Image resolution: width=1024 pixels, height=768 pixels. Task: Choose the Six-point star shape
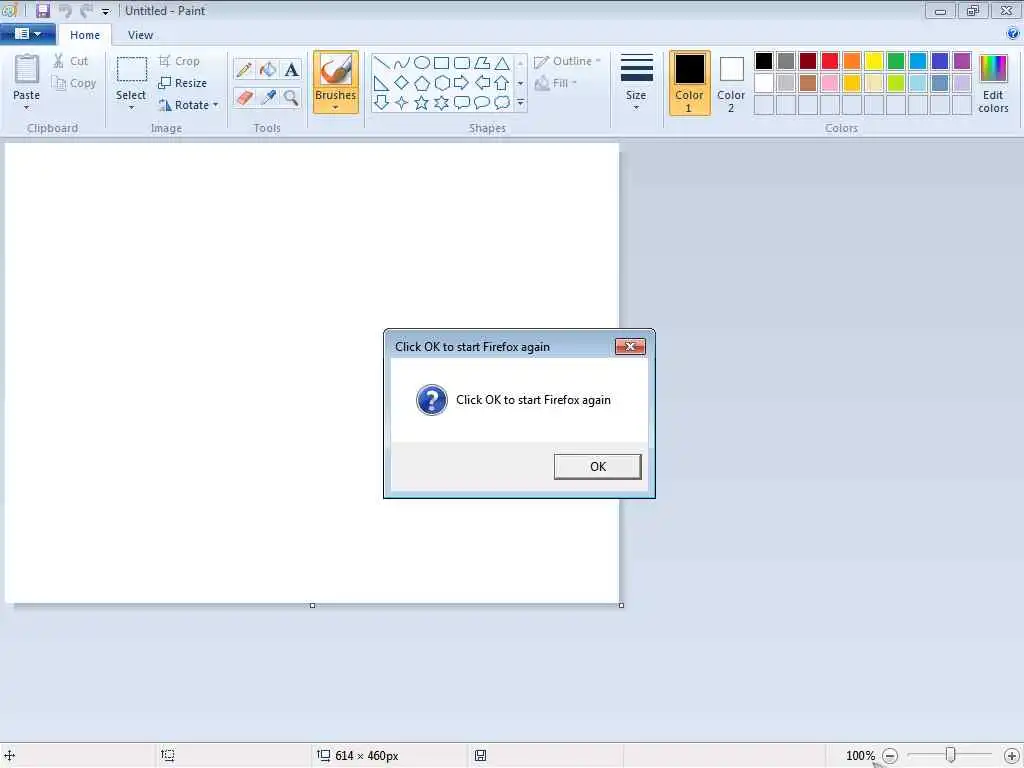click(x=441, y=103)
